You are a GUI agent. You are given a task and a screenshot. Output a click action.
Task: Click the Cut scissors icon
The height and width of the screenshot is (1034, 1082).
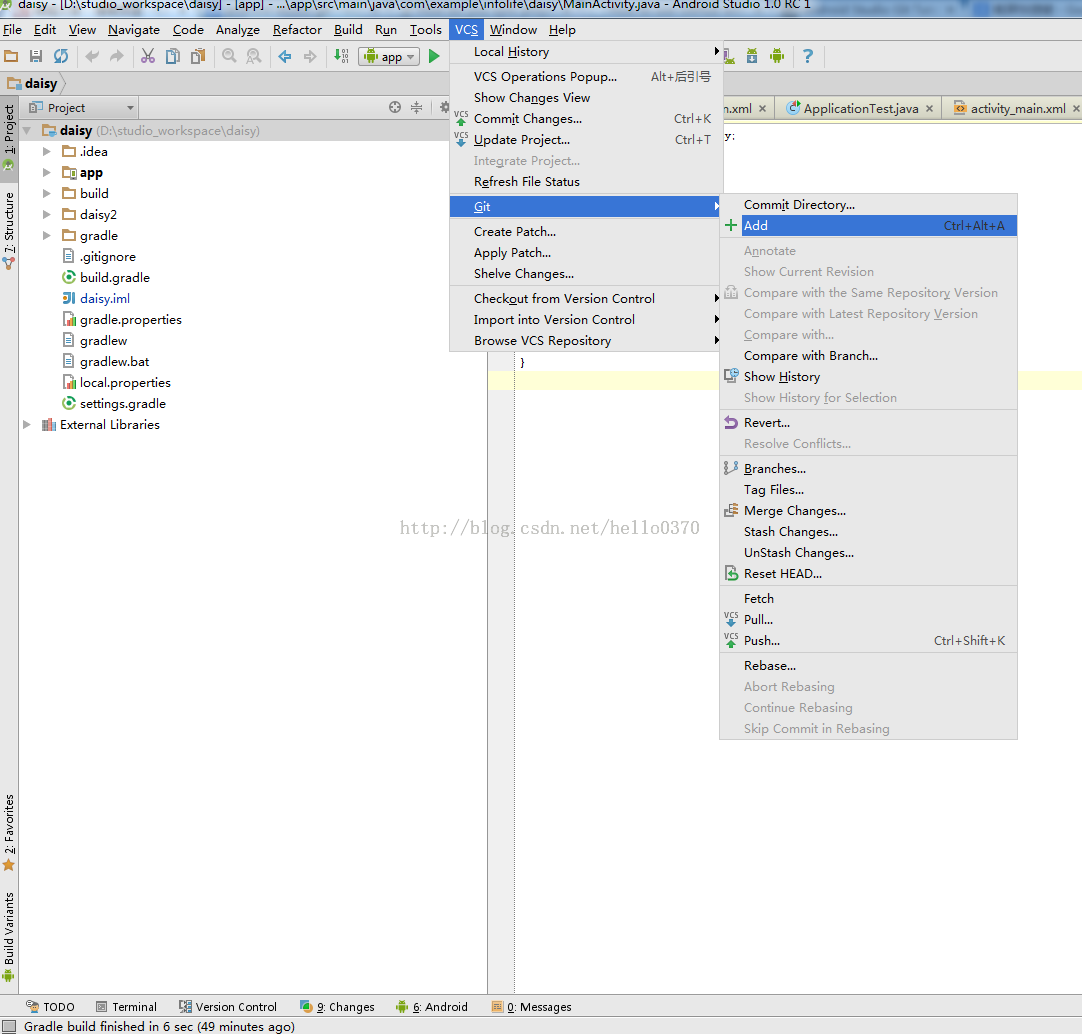click(x=148, y=56)
